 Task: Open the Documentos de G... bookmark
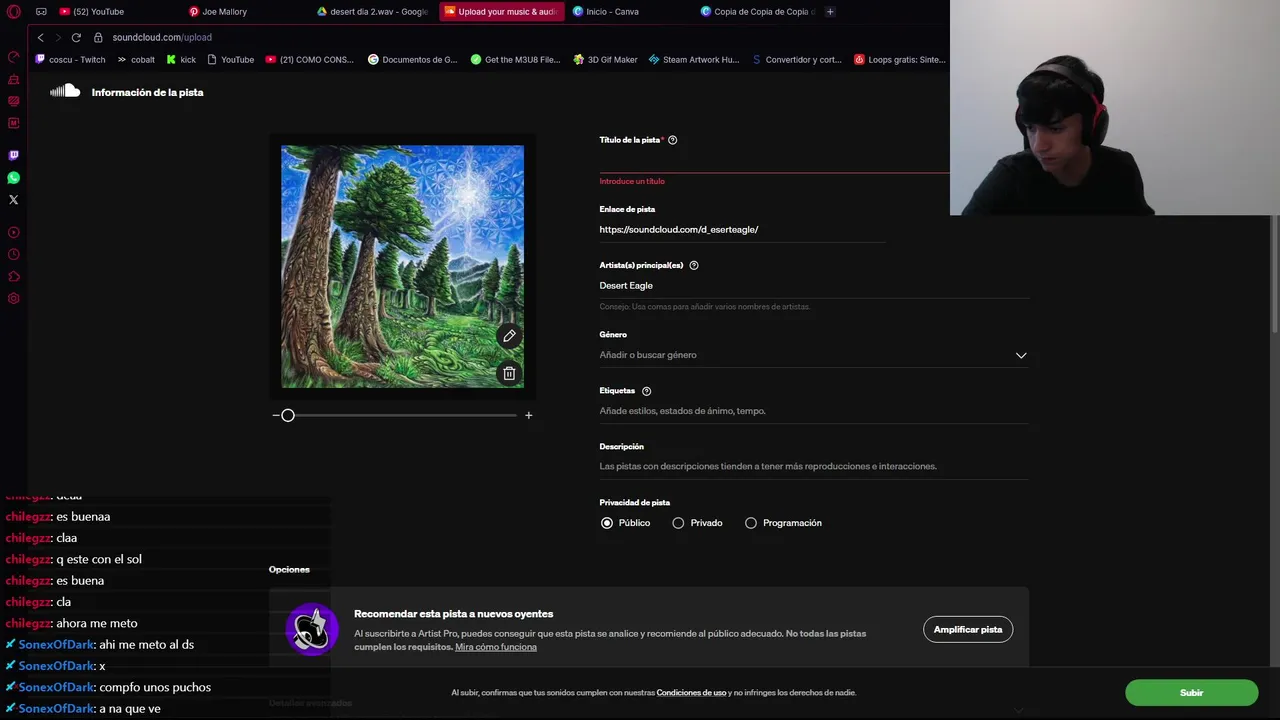click(412, 59)
